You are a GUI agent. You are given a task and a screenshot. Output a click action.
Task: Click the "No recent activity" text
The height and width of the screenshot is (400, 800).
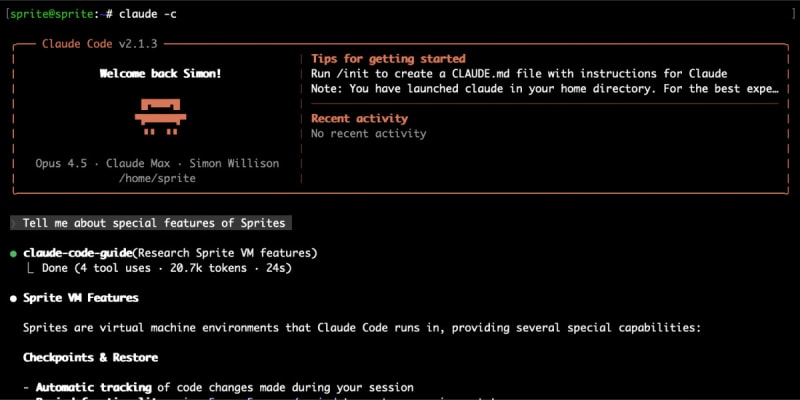tap(368, 134)
